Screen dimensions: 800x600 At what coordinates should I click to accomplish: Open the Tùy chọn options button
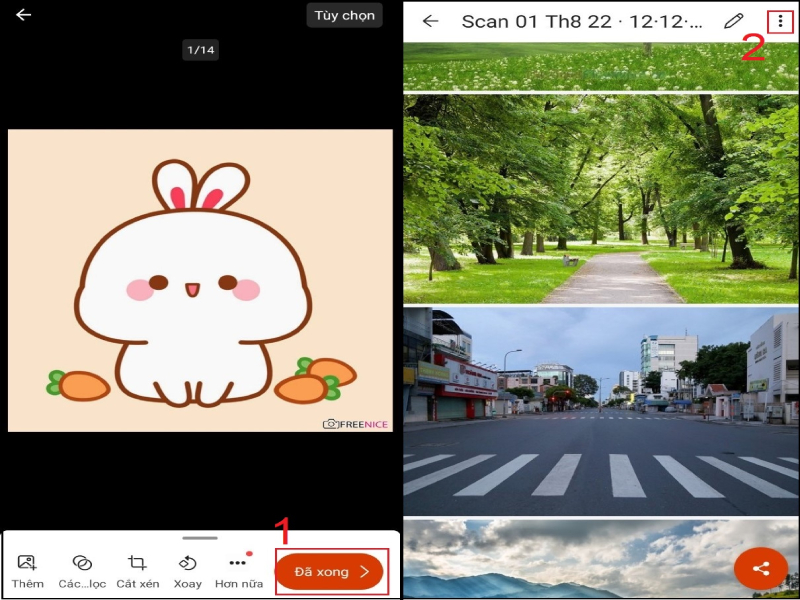click(x=344, y=15)
